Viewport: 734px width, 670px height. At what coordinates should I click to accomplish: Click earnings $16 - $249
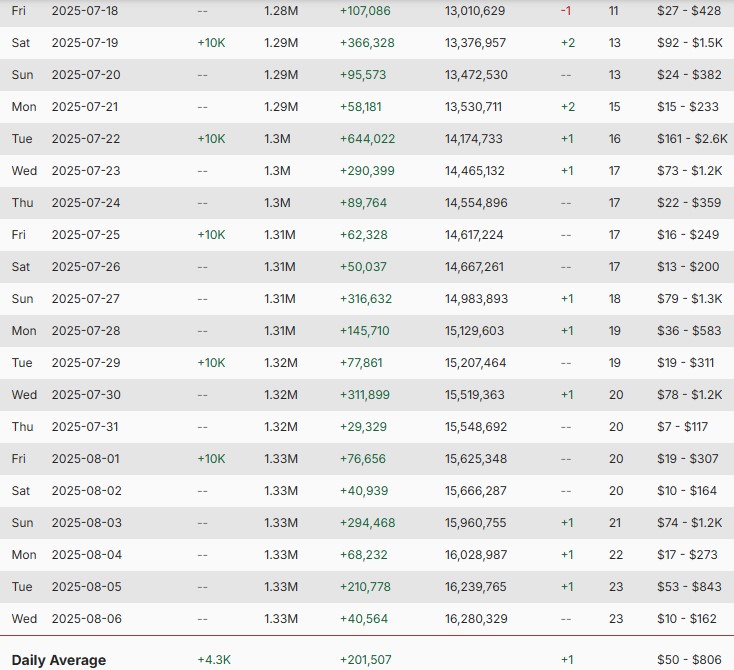pos(688,235)
